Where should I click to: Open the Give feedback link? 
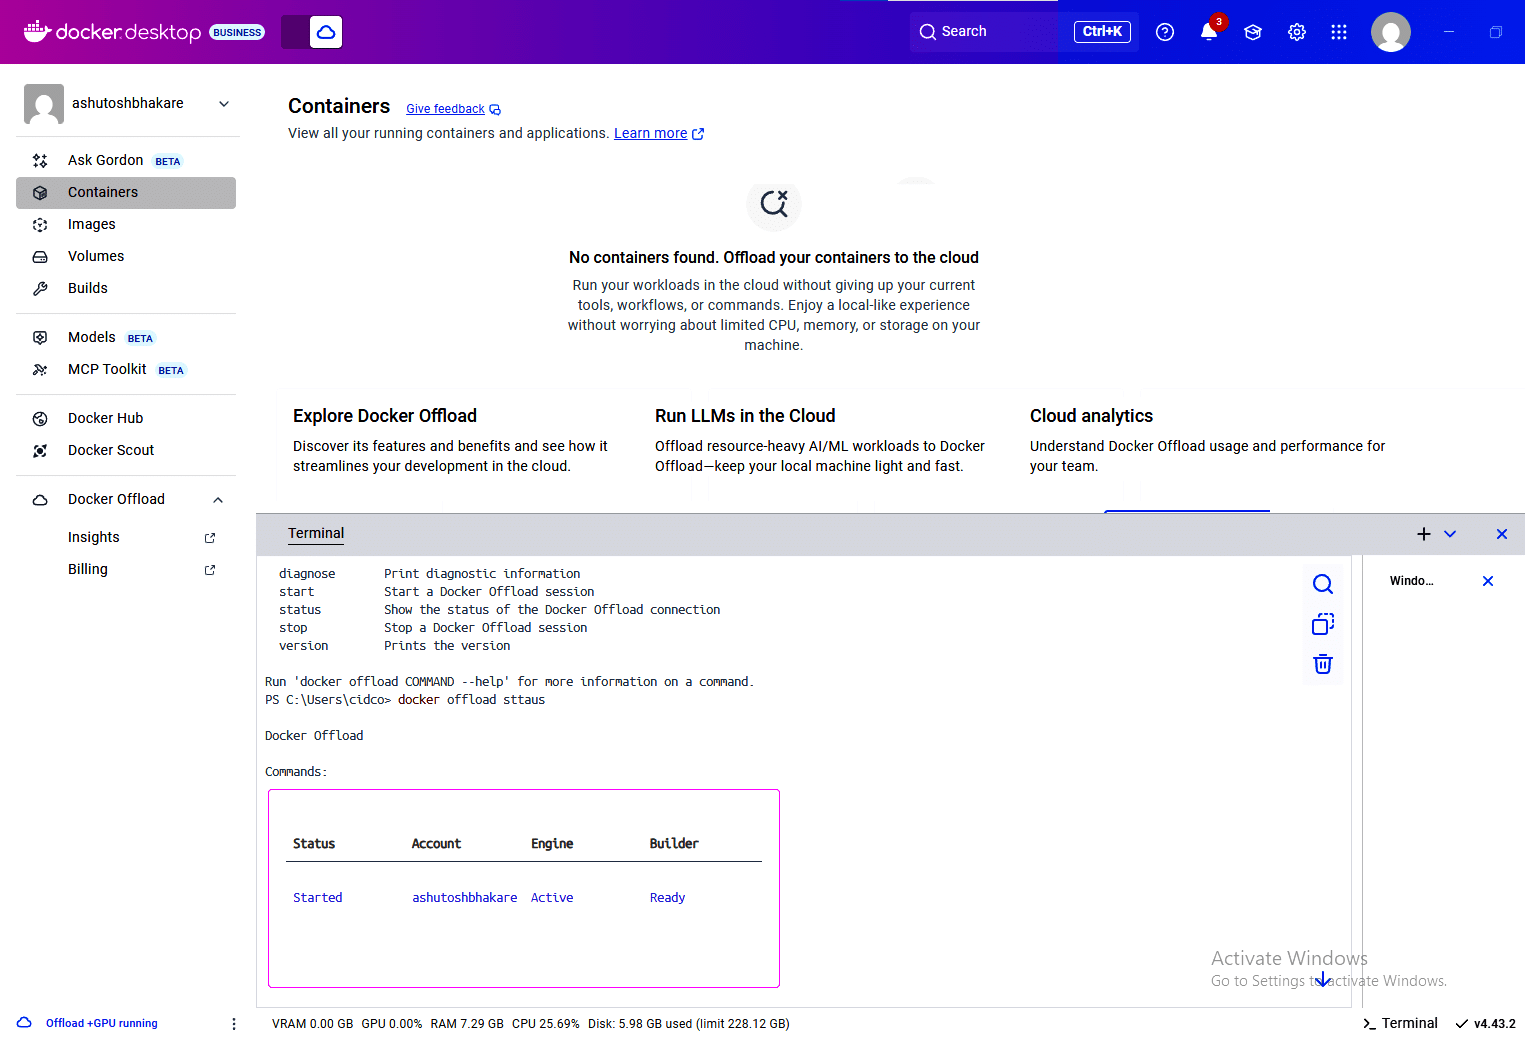click(445, 108)
